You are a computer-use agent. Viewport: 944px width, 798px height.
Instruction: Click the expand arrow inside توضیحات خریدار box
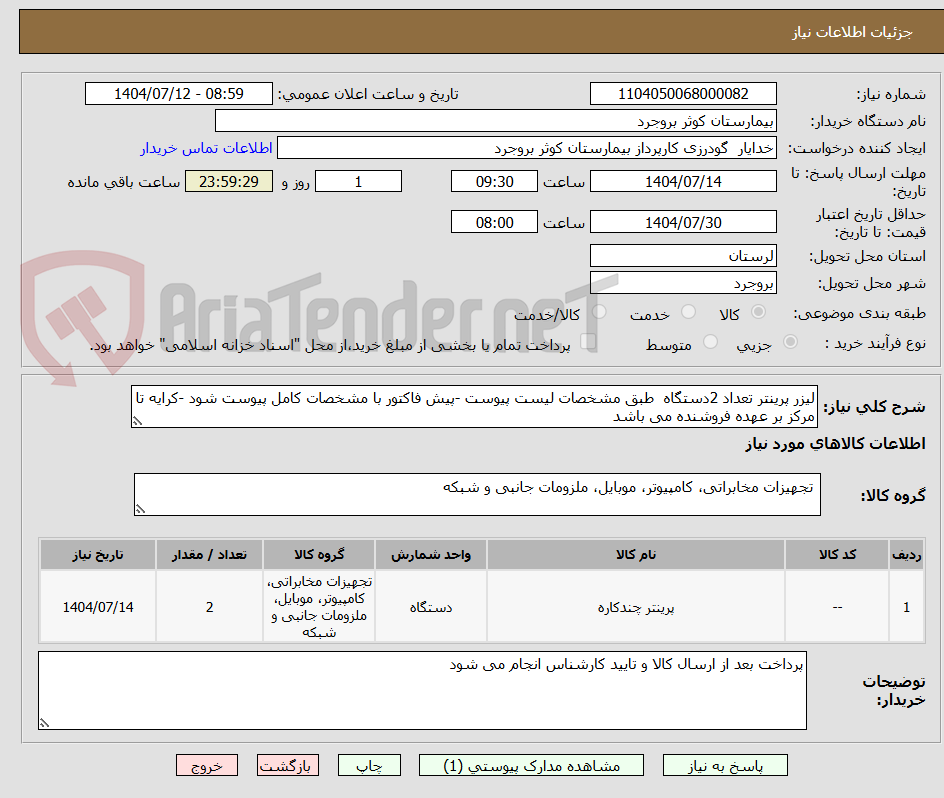pyautogui.click(x=46, y=723)
